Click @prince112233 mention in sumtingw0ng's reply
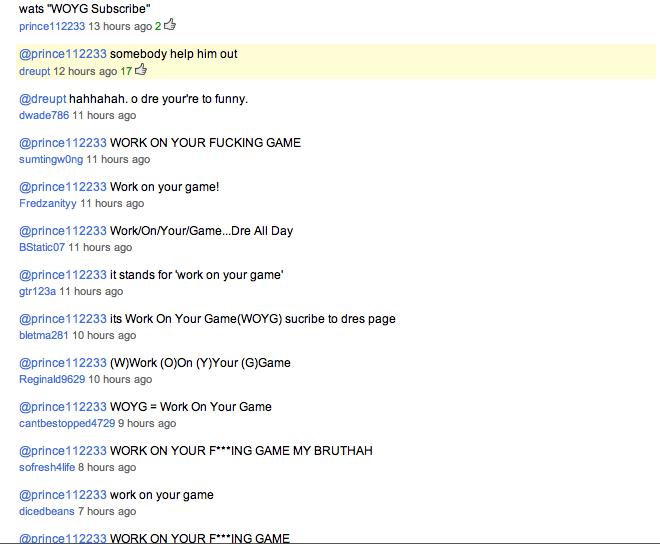The height and width of the screenshot is (544, 660). (x=62, y=143)
